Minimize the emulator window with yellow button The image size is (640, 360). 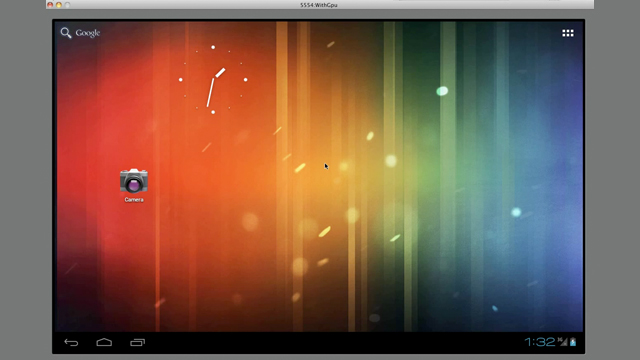tap(59, 5)
